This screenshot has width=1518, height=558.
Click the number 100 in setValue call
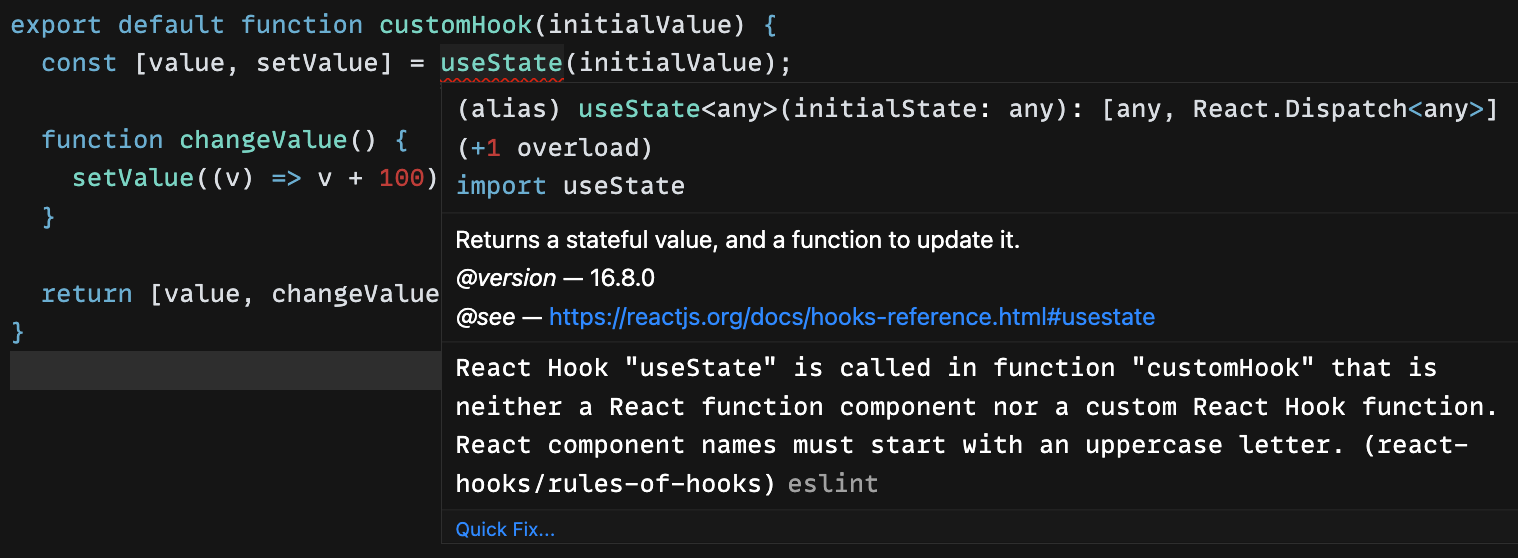tap(402, 178)
